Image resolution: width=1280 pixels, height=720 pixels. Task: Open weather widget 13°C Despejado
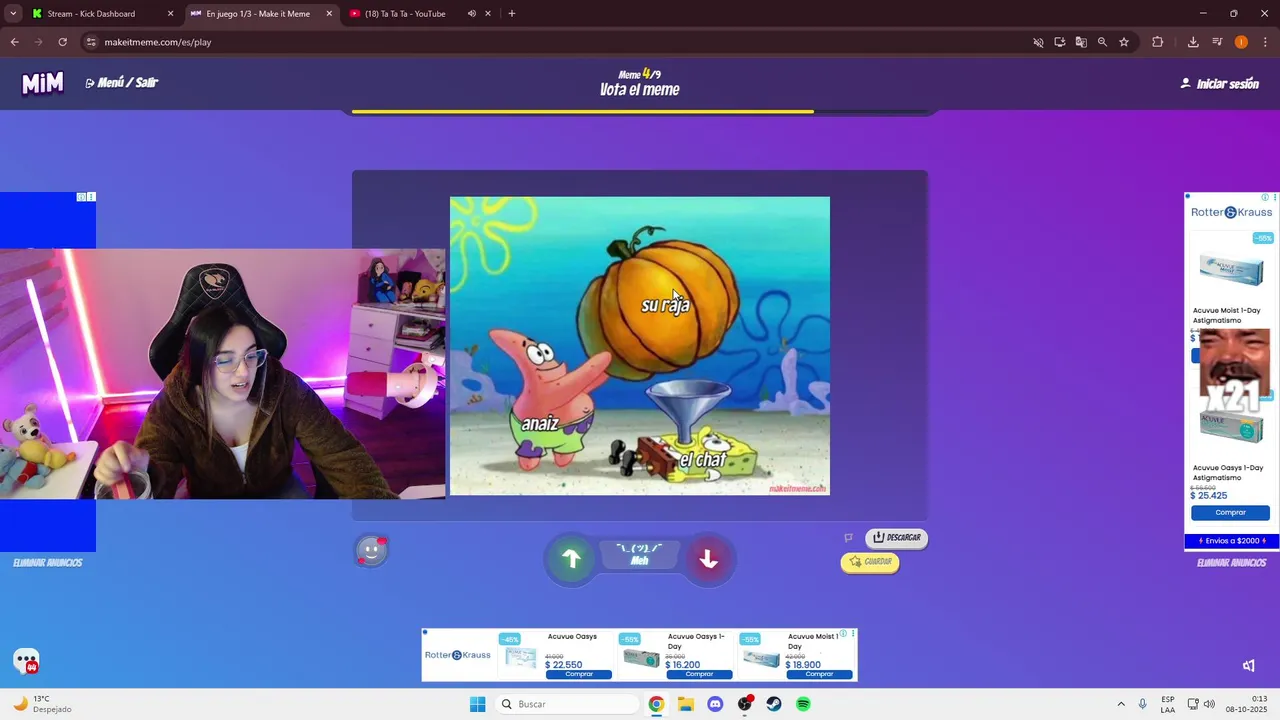(43, 704)
